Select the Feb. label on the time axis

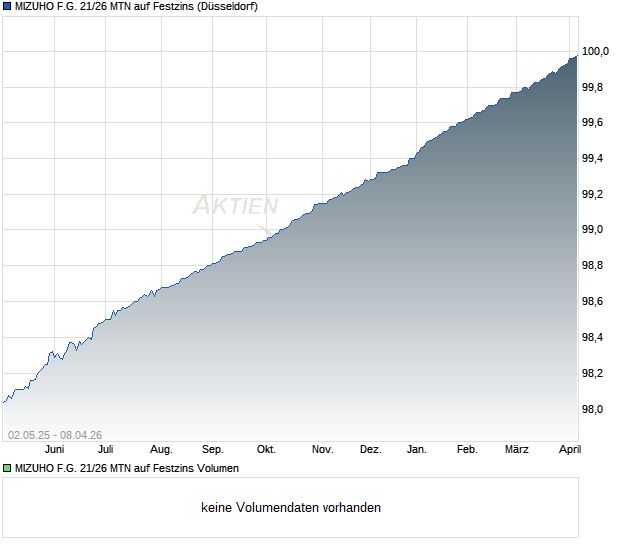[467, 450]
